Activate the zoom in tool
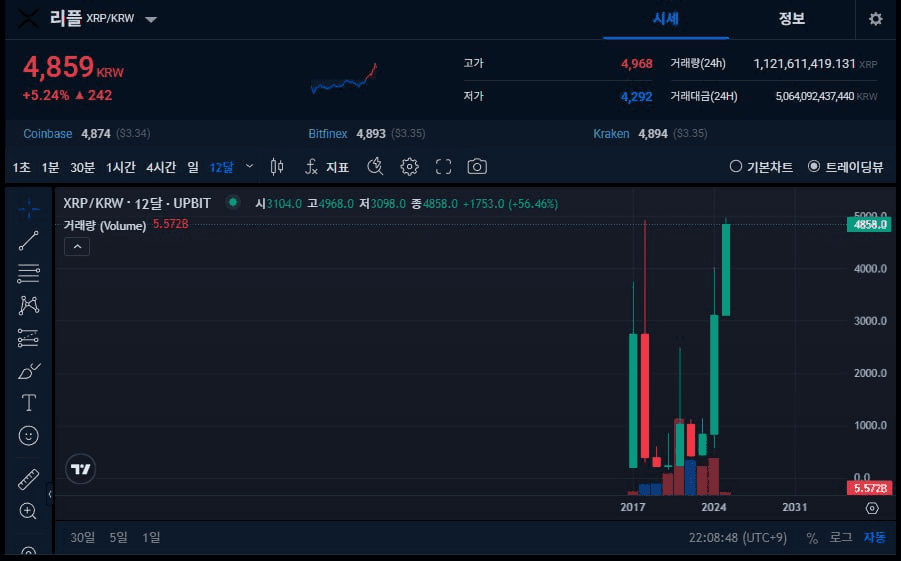The width and height of the screenshot is (901, 561). tap(29, 511)
